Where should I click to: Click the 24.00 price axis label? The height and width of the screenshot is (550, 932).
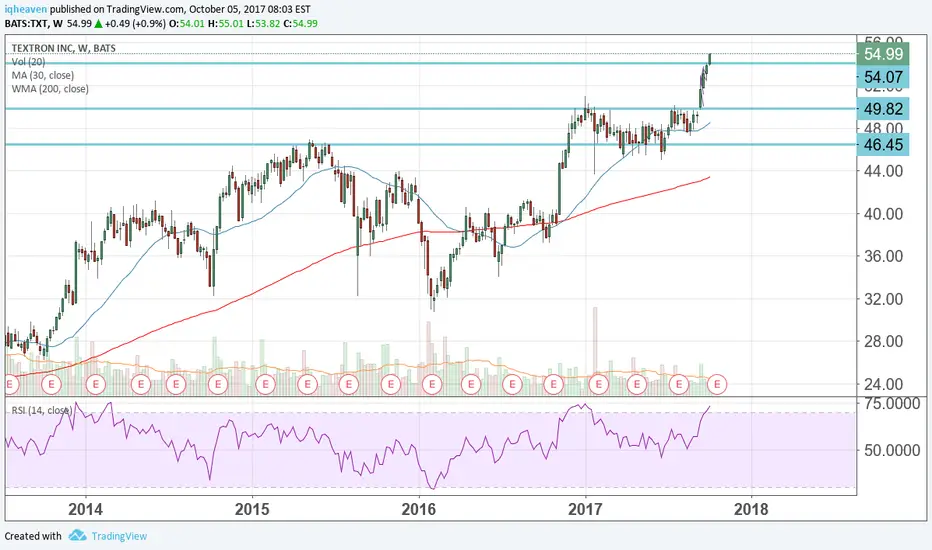883,384
